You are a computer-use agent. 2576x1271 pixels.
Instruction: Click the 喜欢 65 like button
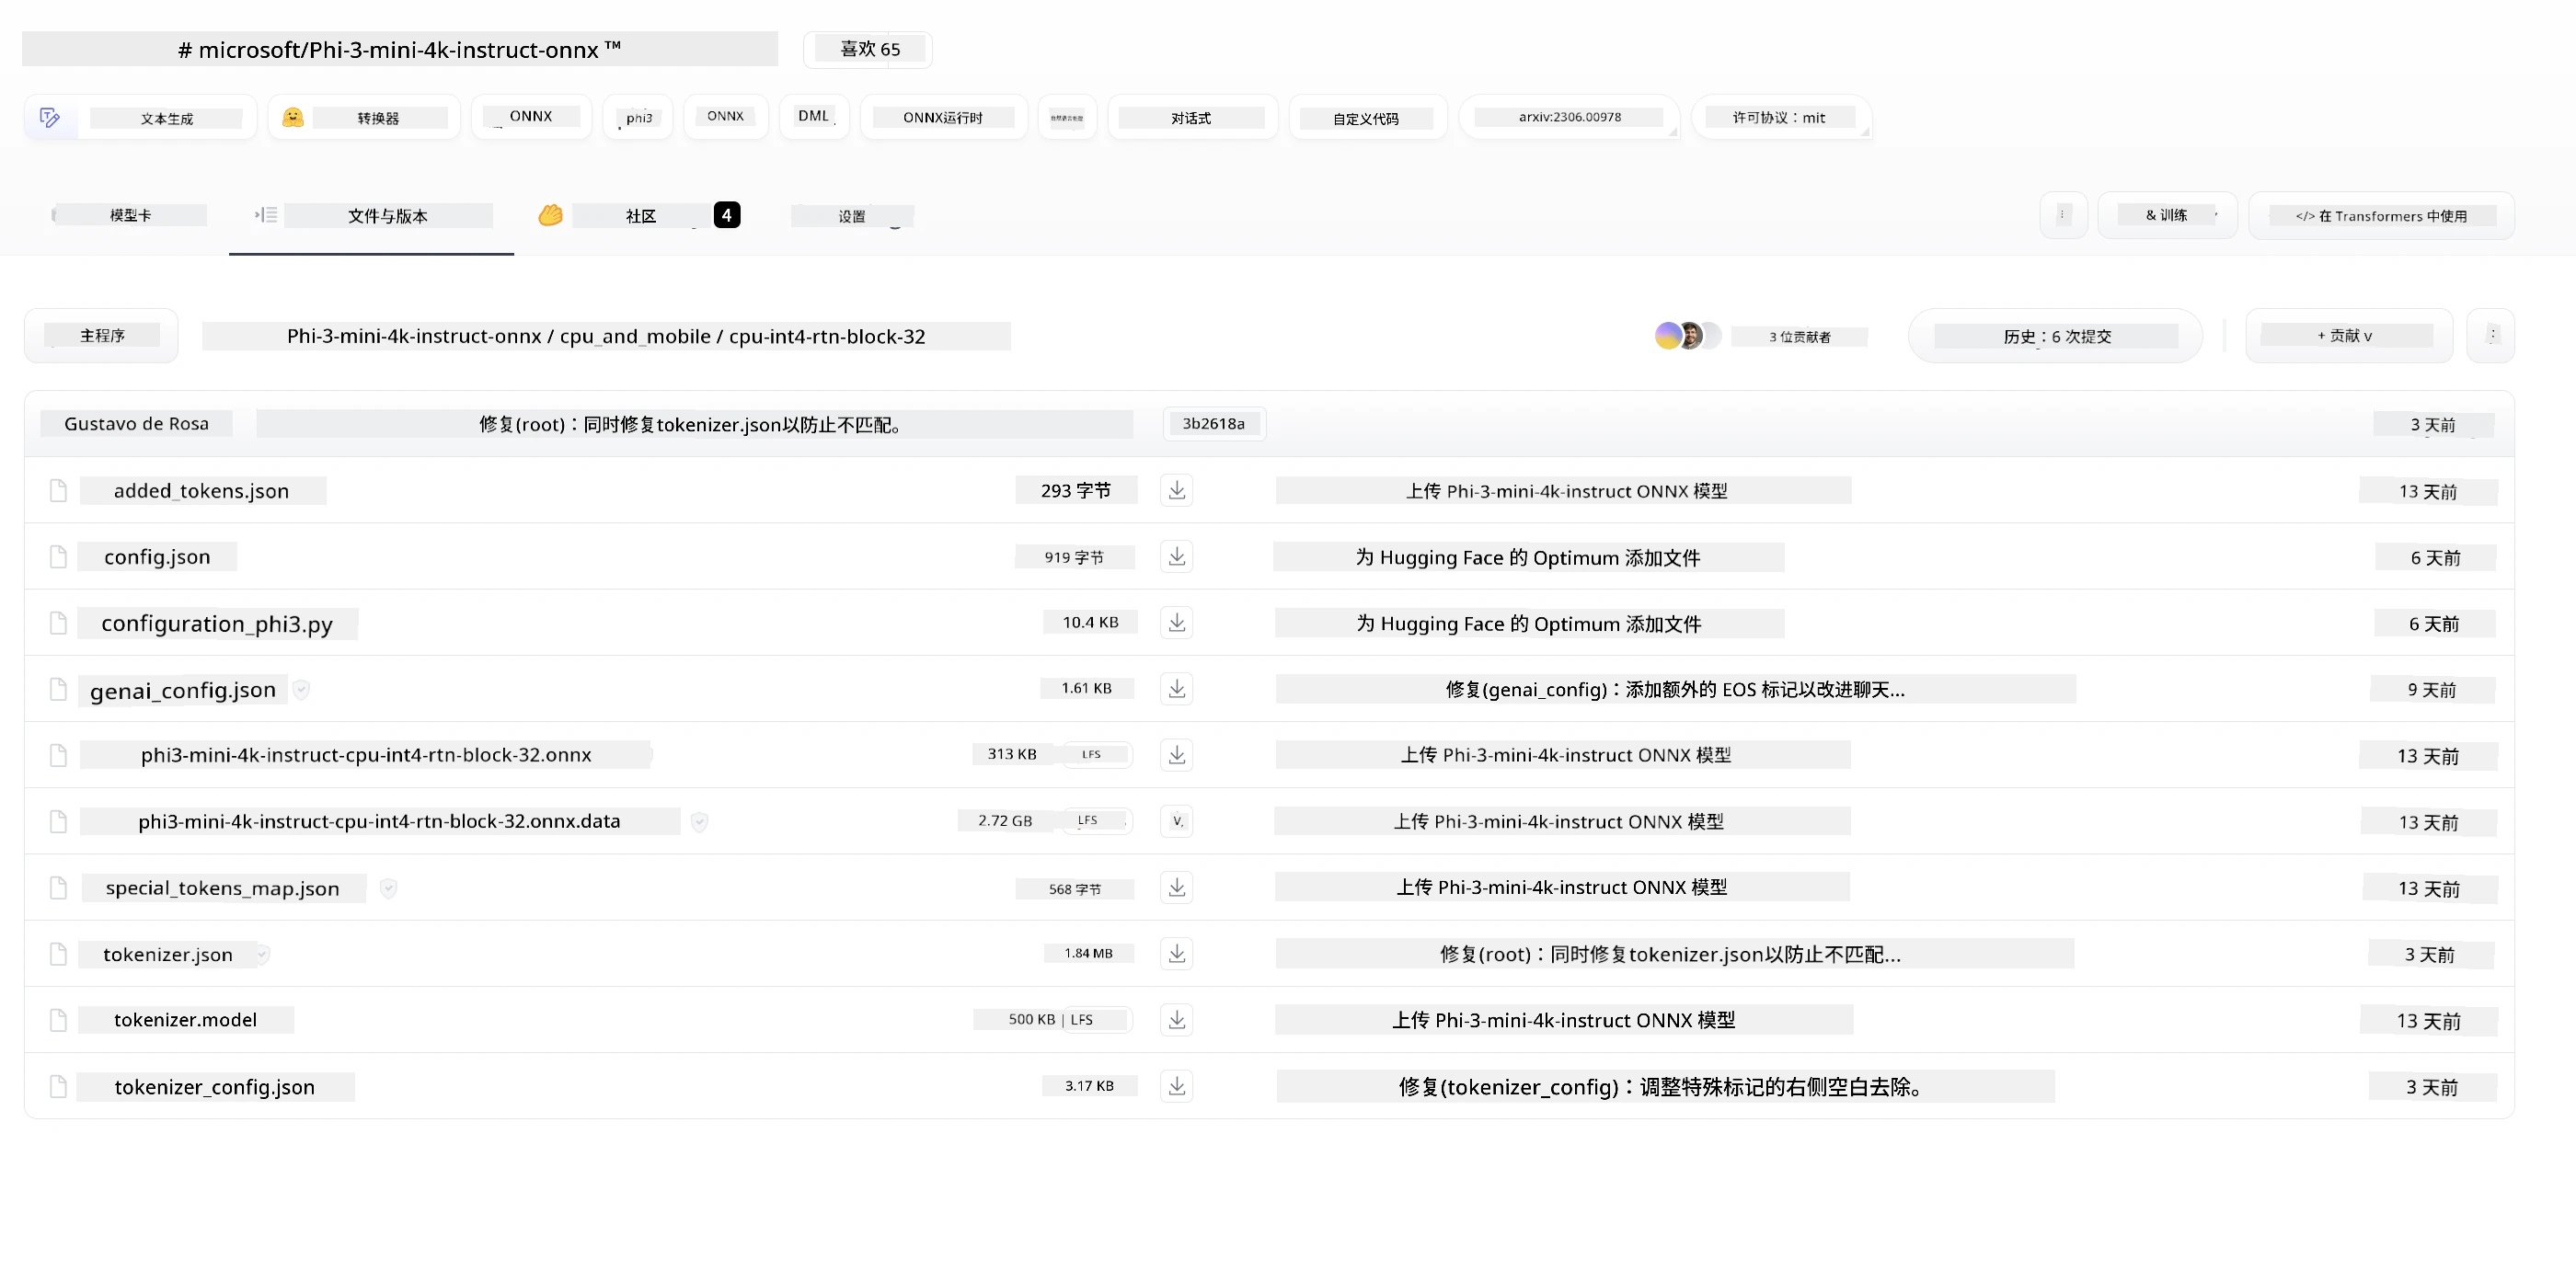[x=868, y=49]
